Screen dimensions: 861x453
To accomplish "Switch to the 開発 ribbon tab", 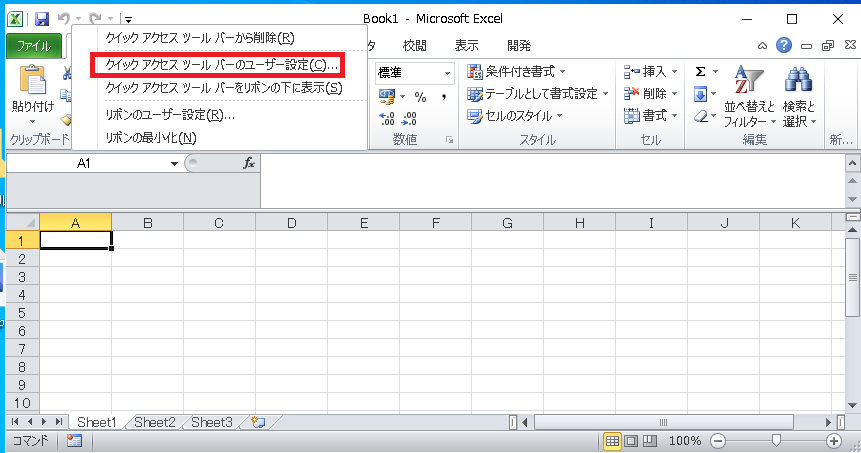I will 519,46.
